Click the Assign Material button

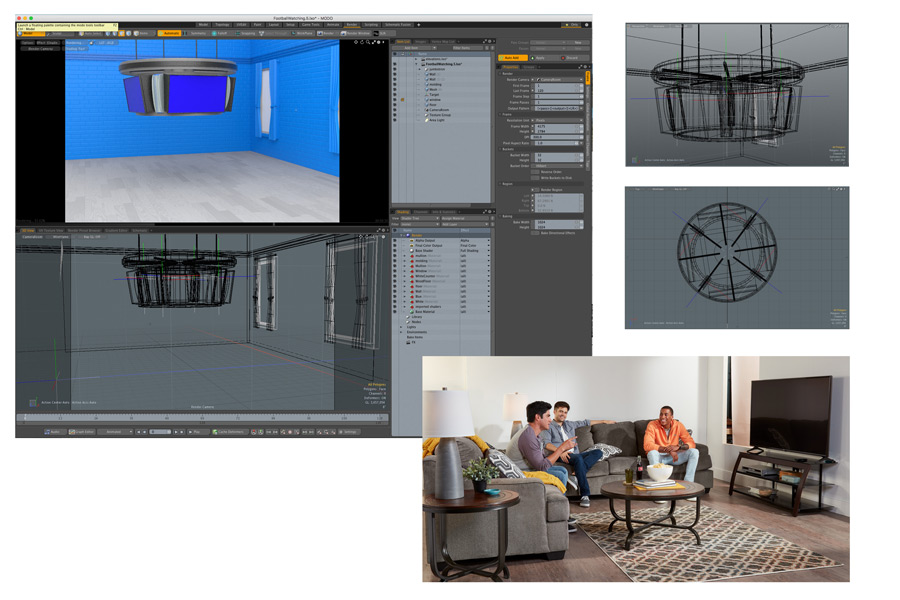pos(464,218)
